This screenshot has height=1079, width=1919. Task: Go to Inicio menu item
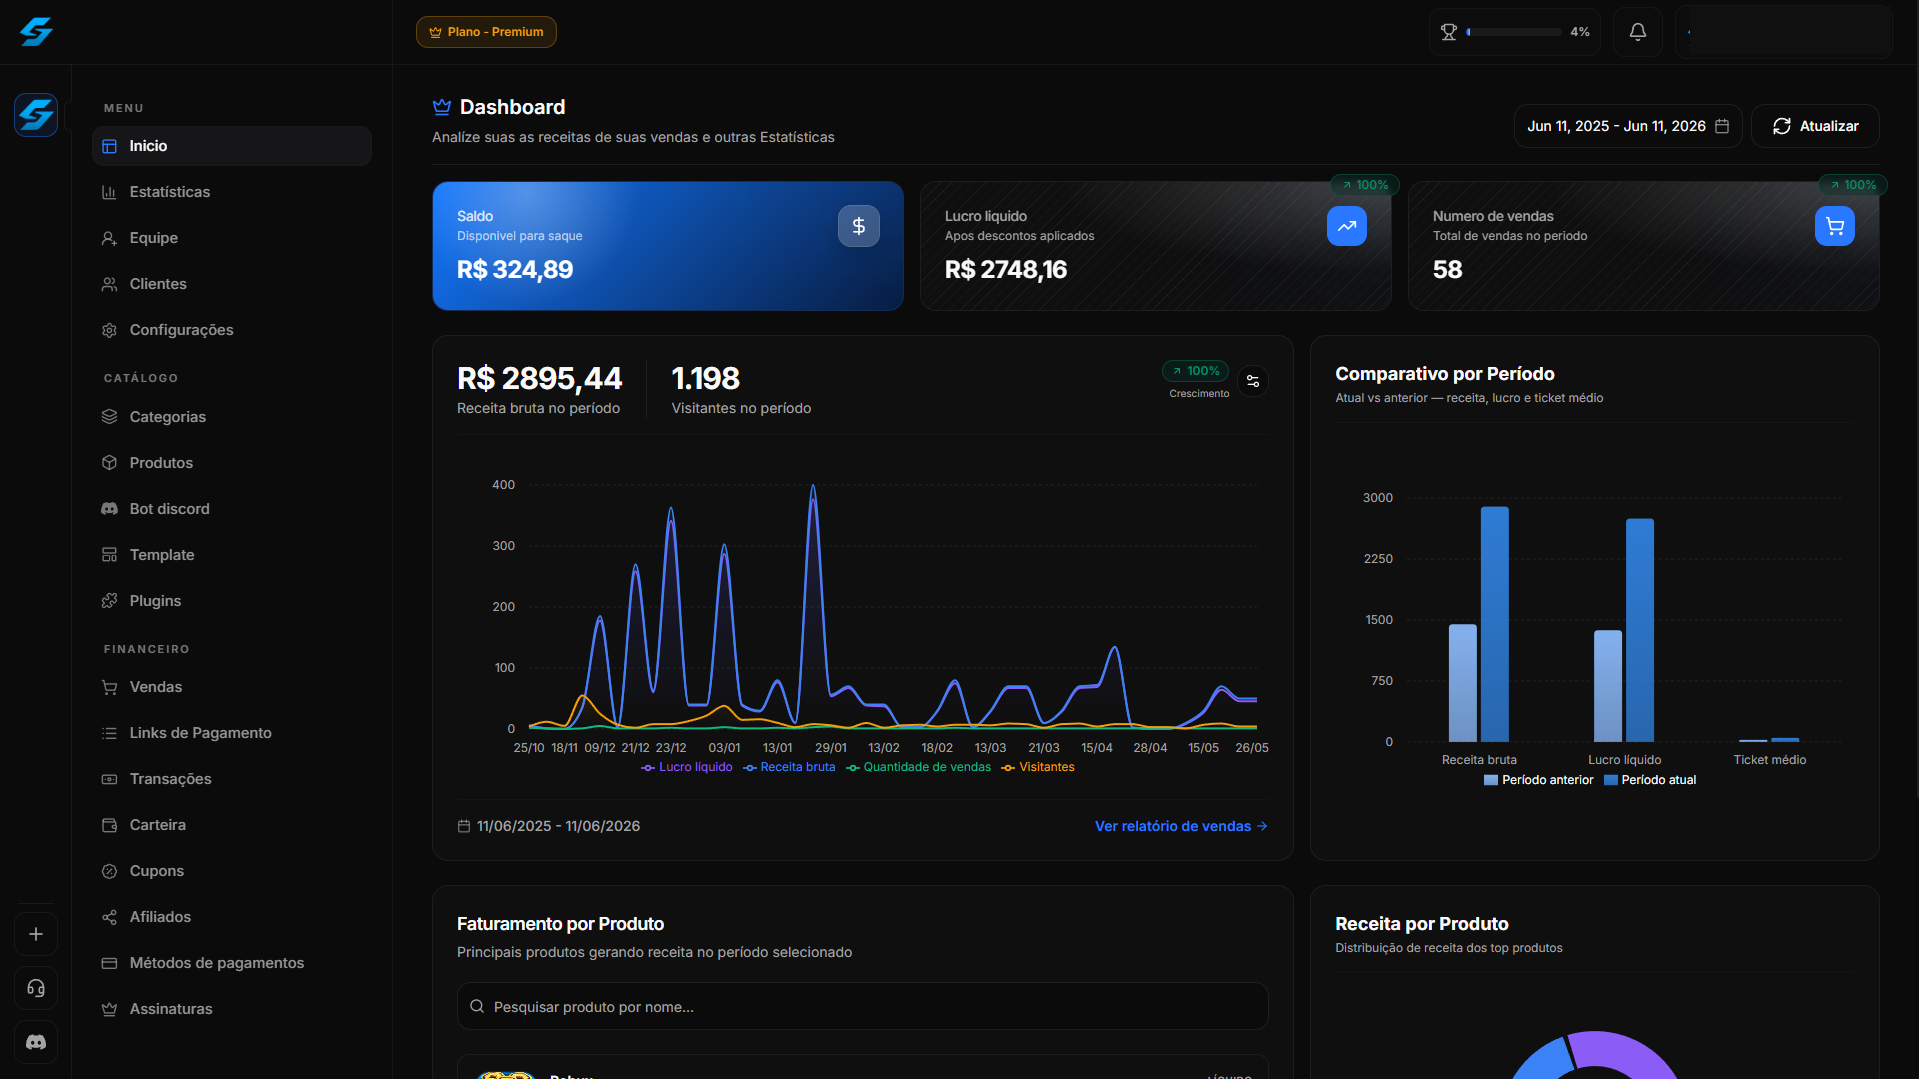click(232, 146)
